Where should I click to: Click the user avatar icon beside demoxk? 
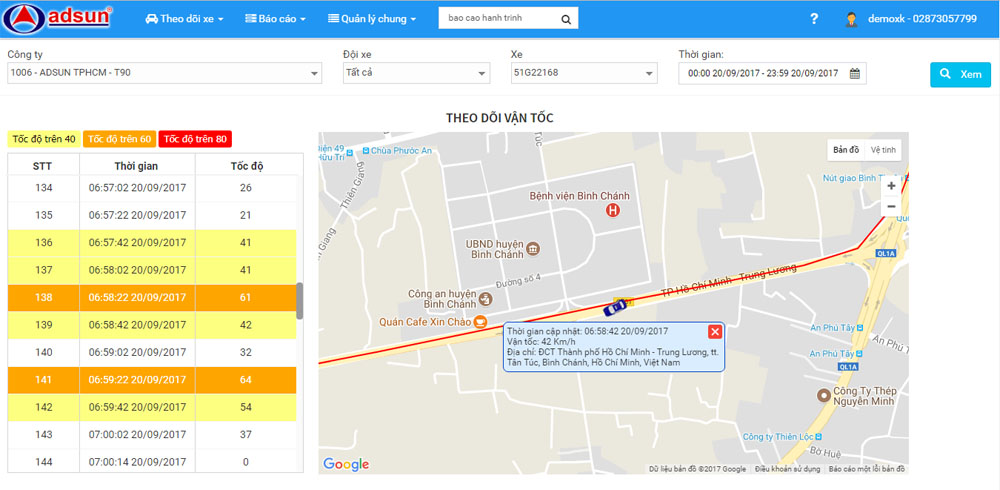[x=851, y=19]
